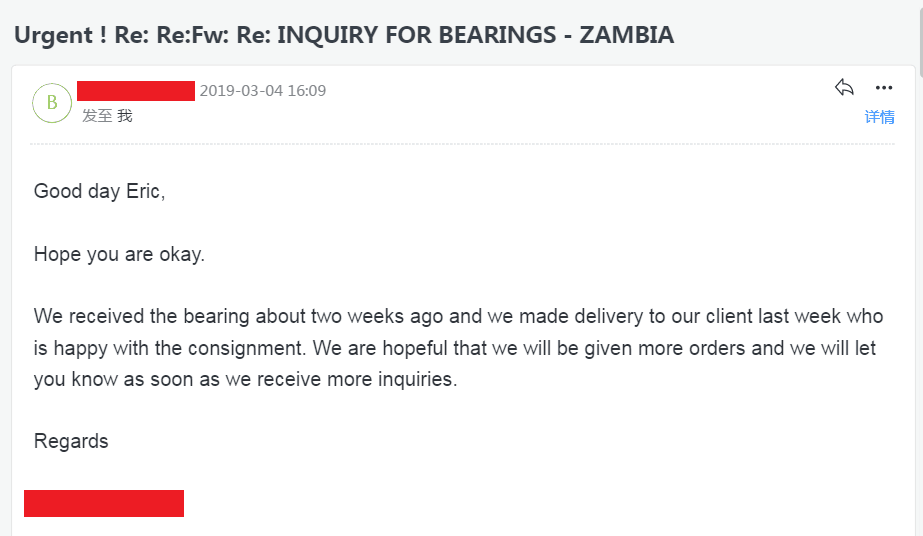Click the Regards closing text
Screen dimensions: 923x536
point(71,441)
